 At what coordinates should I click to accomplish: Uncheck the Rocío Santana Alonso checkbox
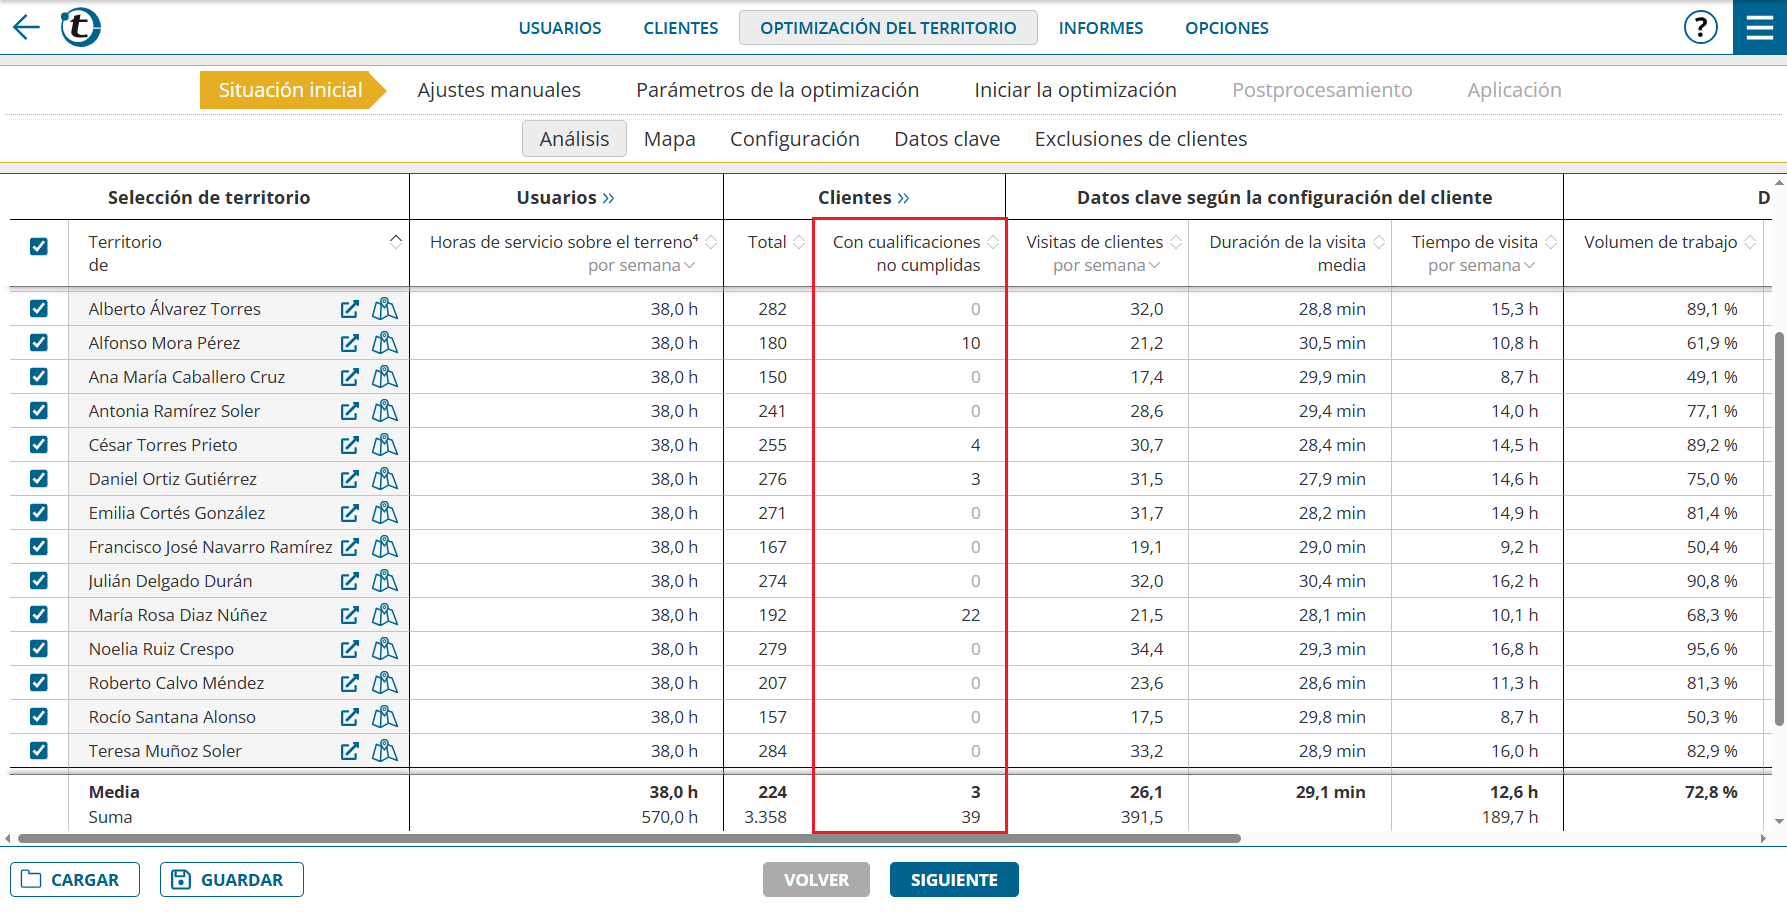click(x=39, y=717)
